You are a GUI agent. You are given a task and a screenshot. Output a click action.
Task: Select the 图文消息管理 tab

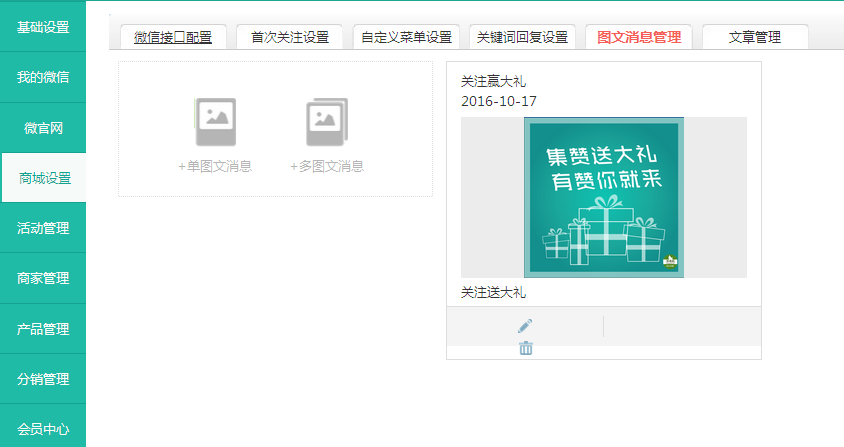(638, 37)
